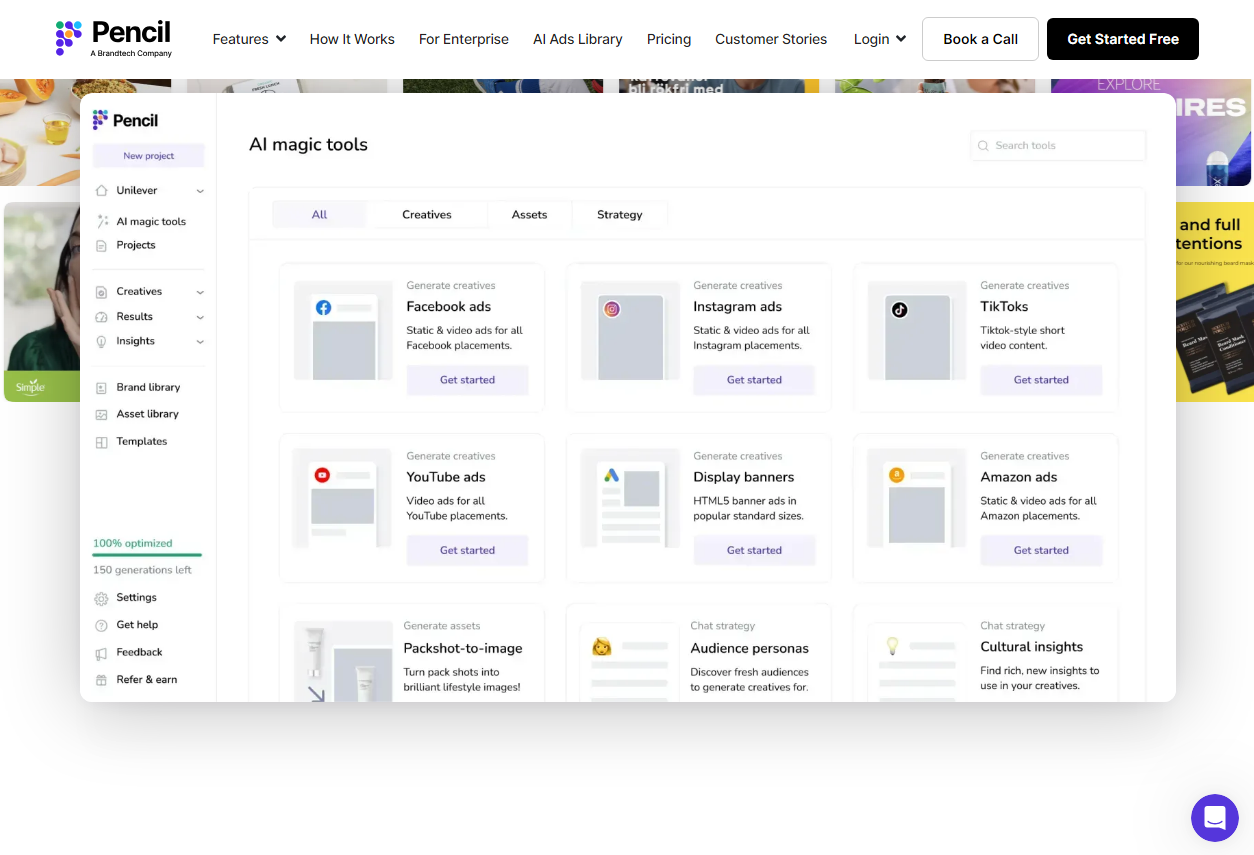Click the Settings gear icon
The width and height of the screenshot is (1254, 855).
(101, 598)
